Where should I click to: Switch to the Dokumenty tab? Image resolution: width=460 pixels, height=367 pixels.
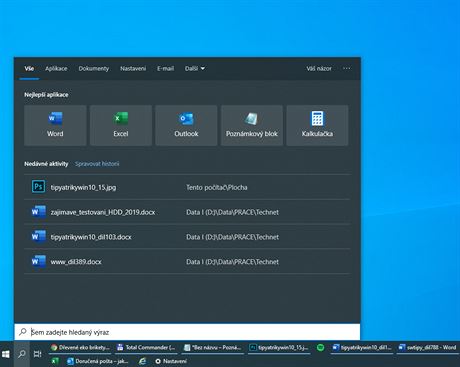[94, 68]
